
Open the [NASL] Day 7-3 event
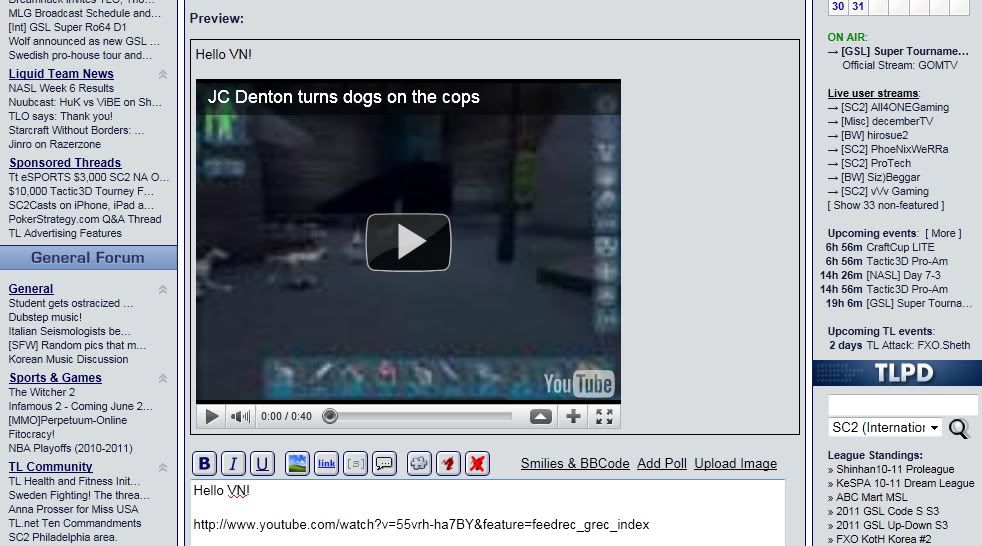[903, 275]
